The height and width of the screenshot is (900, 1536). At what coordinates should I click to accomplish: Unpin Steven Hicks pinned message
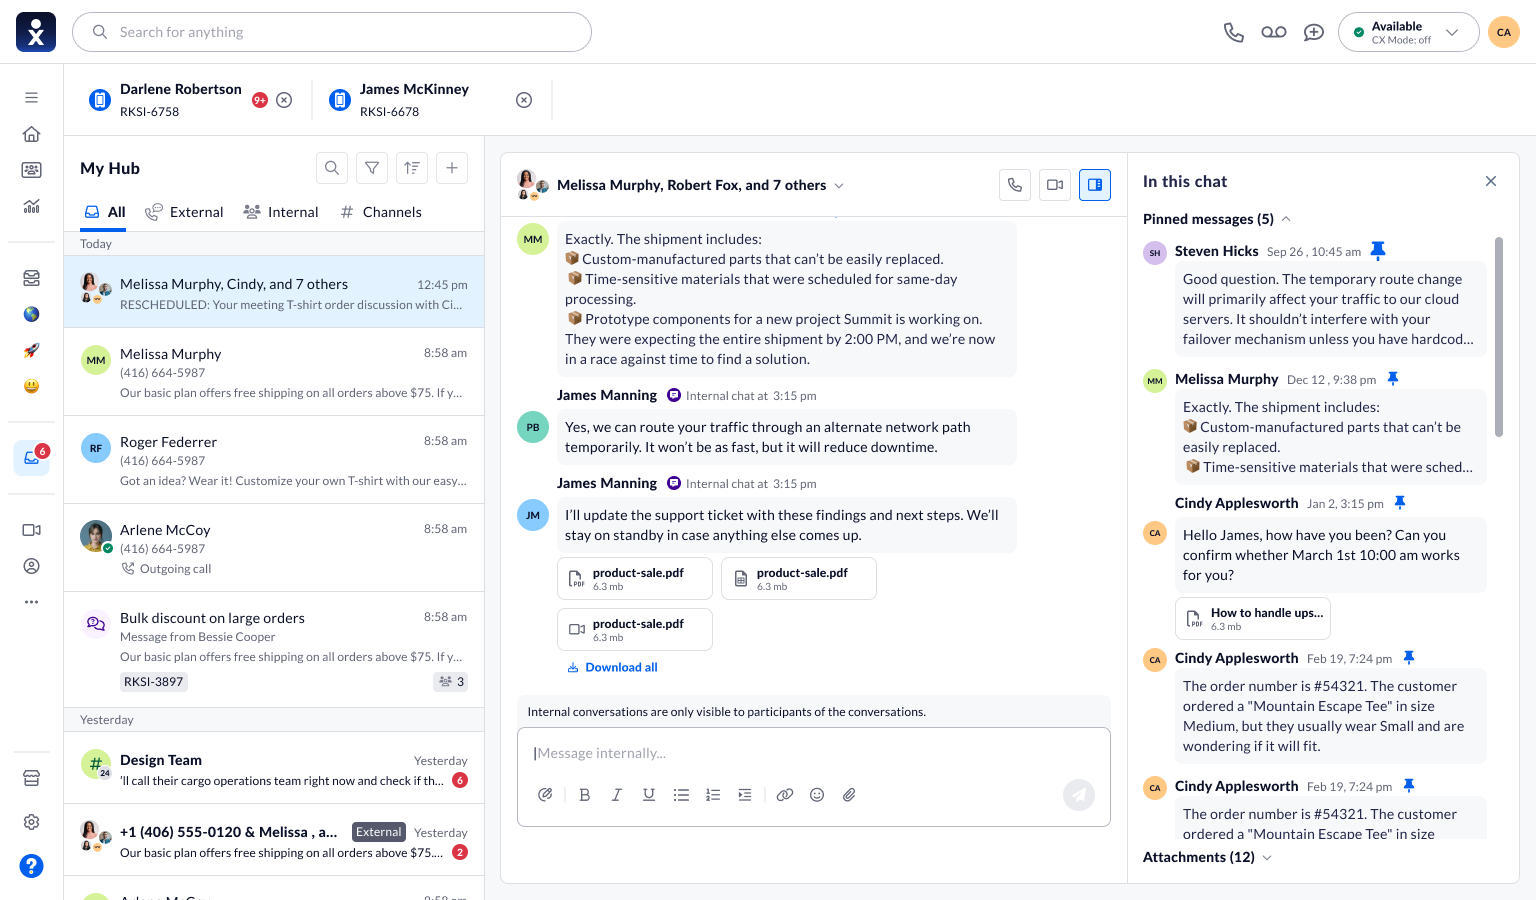pos(1378,251)
